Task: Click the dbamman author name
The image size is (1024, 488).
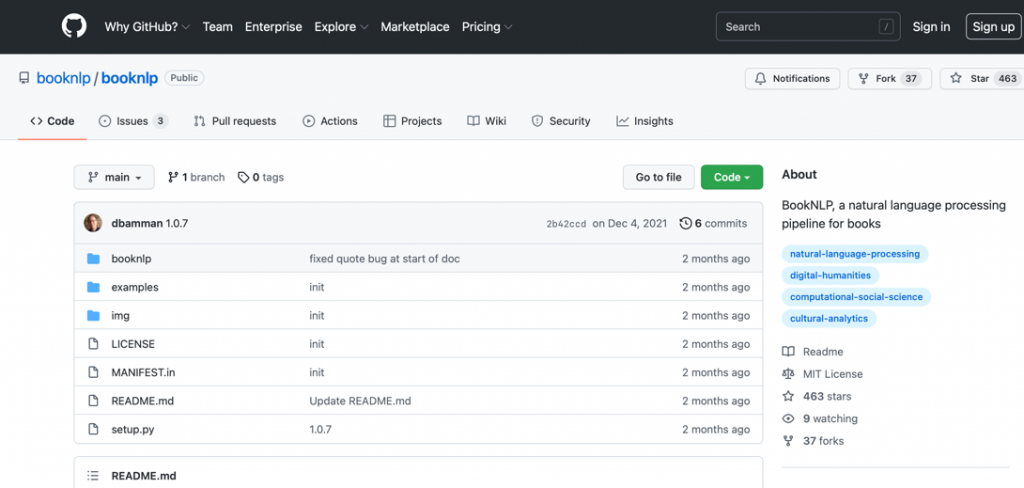Action: click(x=136, y=223)
